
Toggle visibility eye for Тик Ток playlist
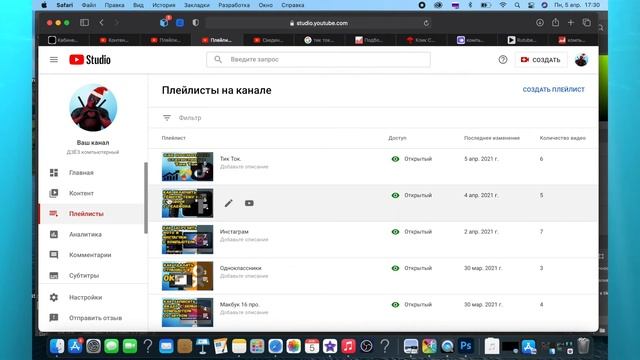(x=395, y=159)
